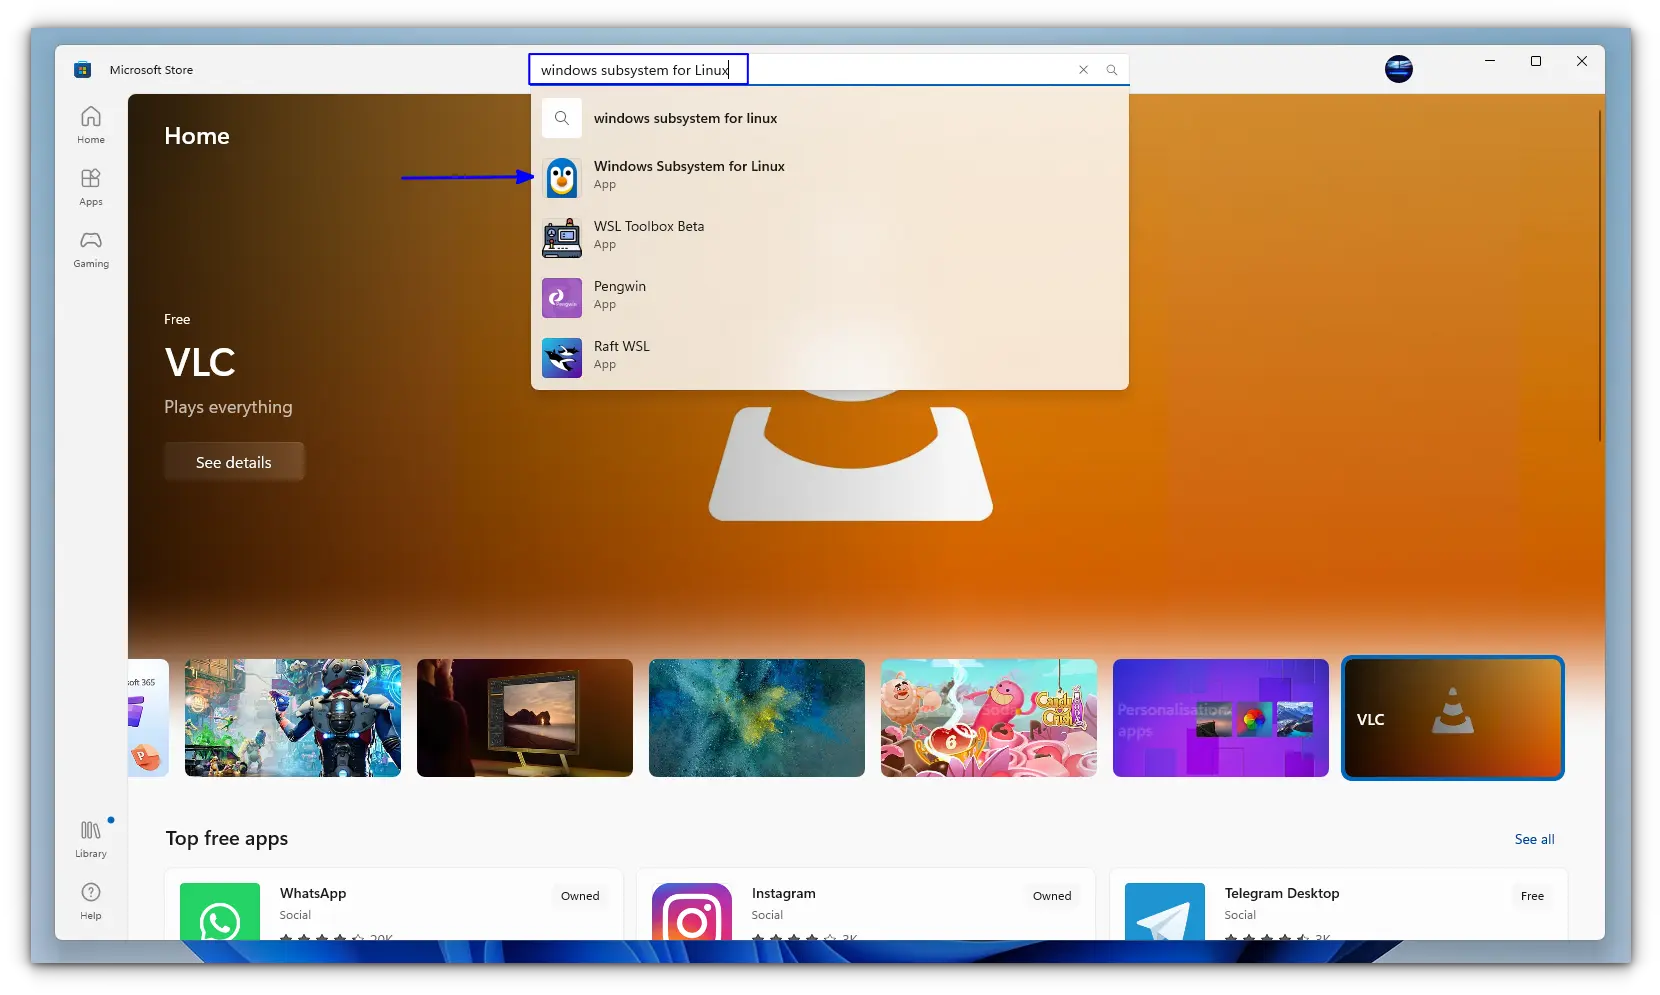Select the Candy Crush carousel thumbnail
Image resolution: width=1660 pixels, height=995 pixels.
989,718
